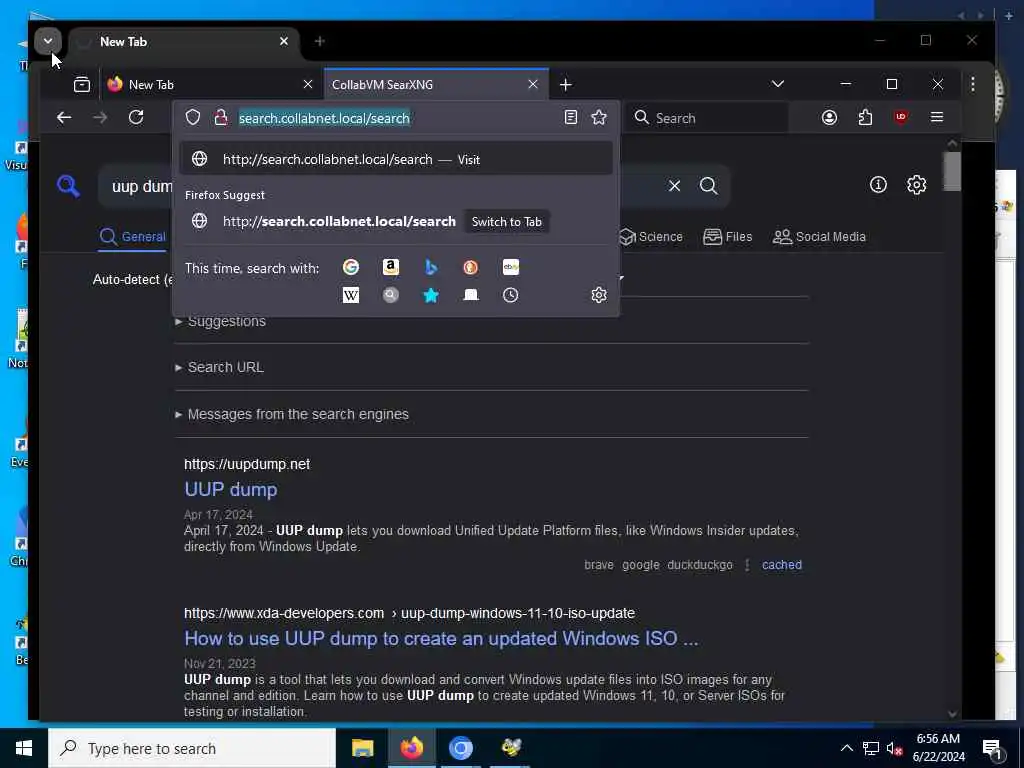Open Firefox hamburger application menu
The image size is (1024, 768).
click(x=936, y=118)
